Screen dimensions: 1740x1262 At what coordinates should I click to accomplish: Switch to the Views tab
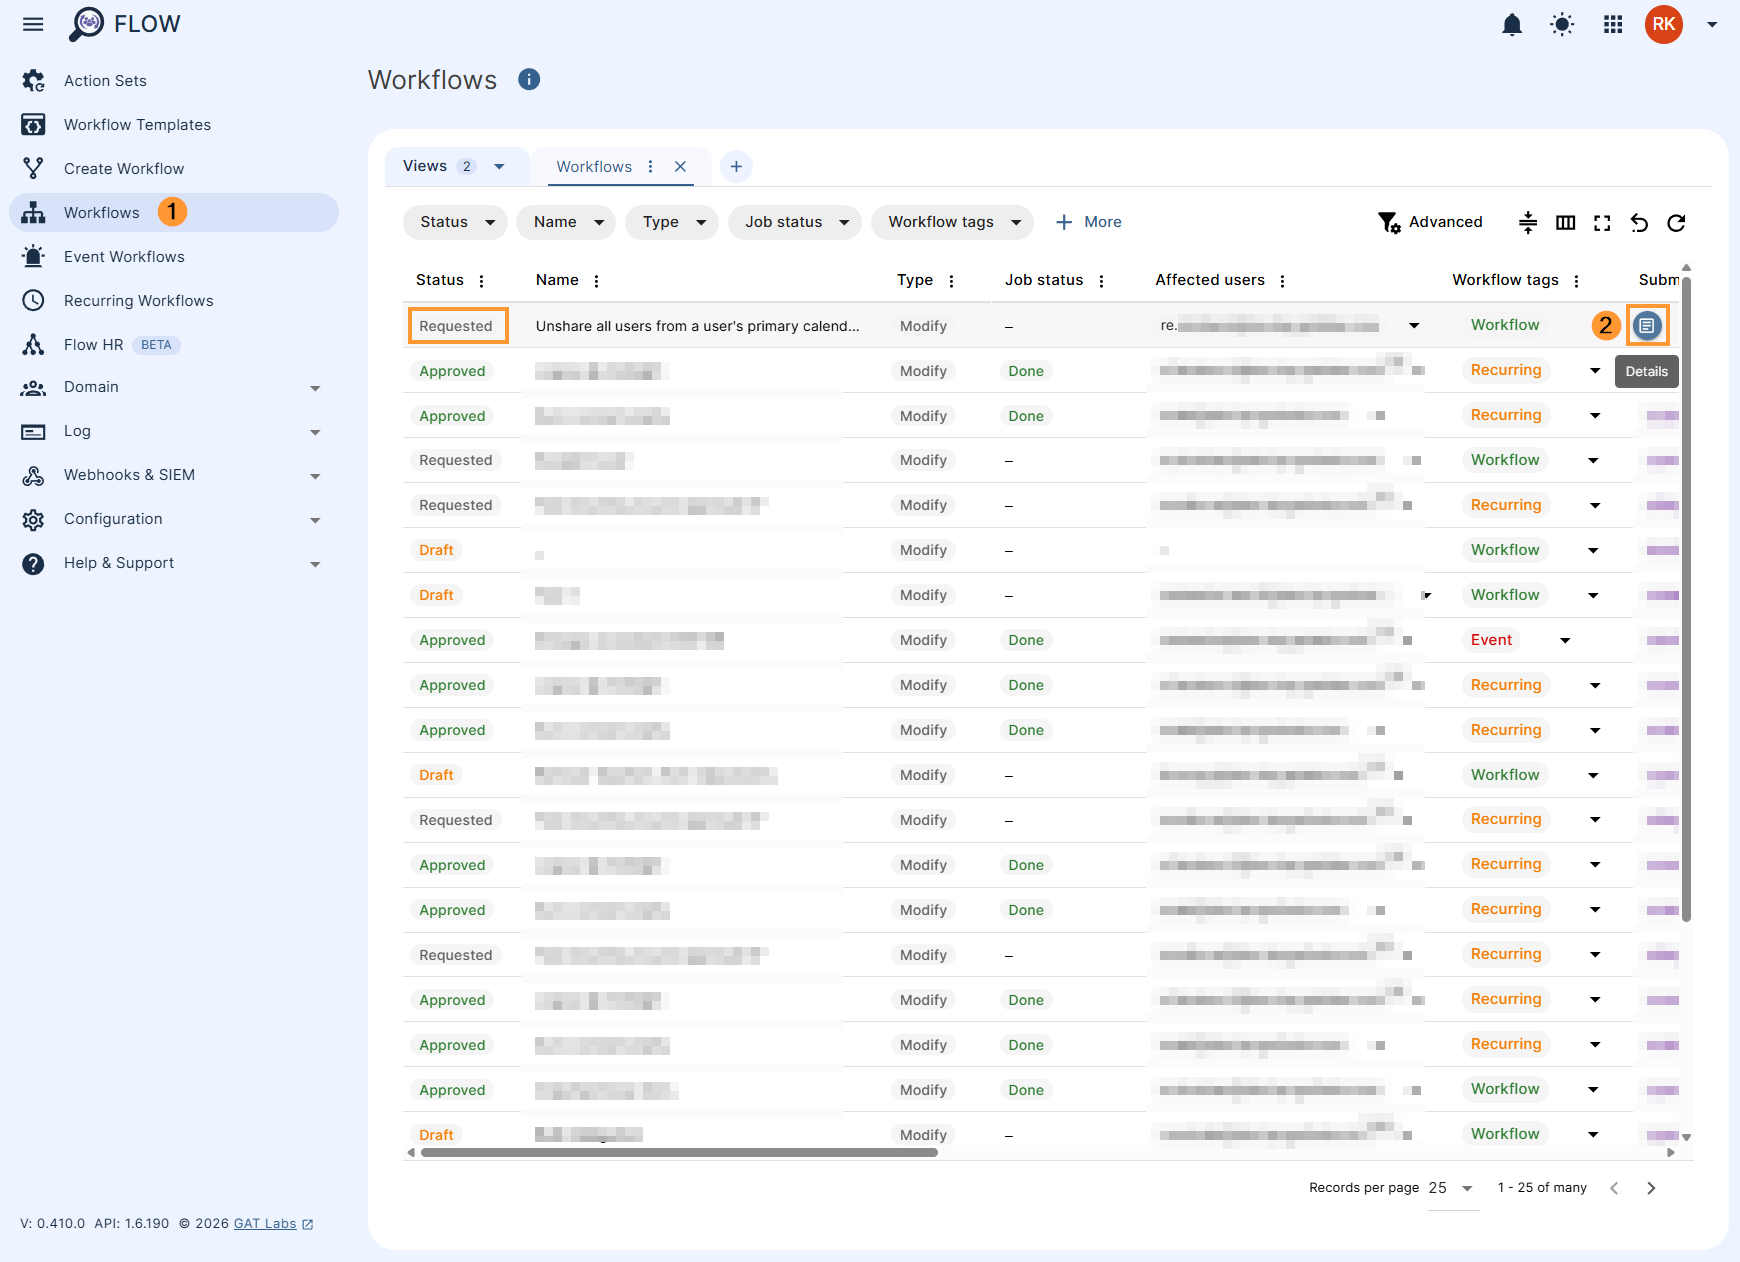coord(445,166)
